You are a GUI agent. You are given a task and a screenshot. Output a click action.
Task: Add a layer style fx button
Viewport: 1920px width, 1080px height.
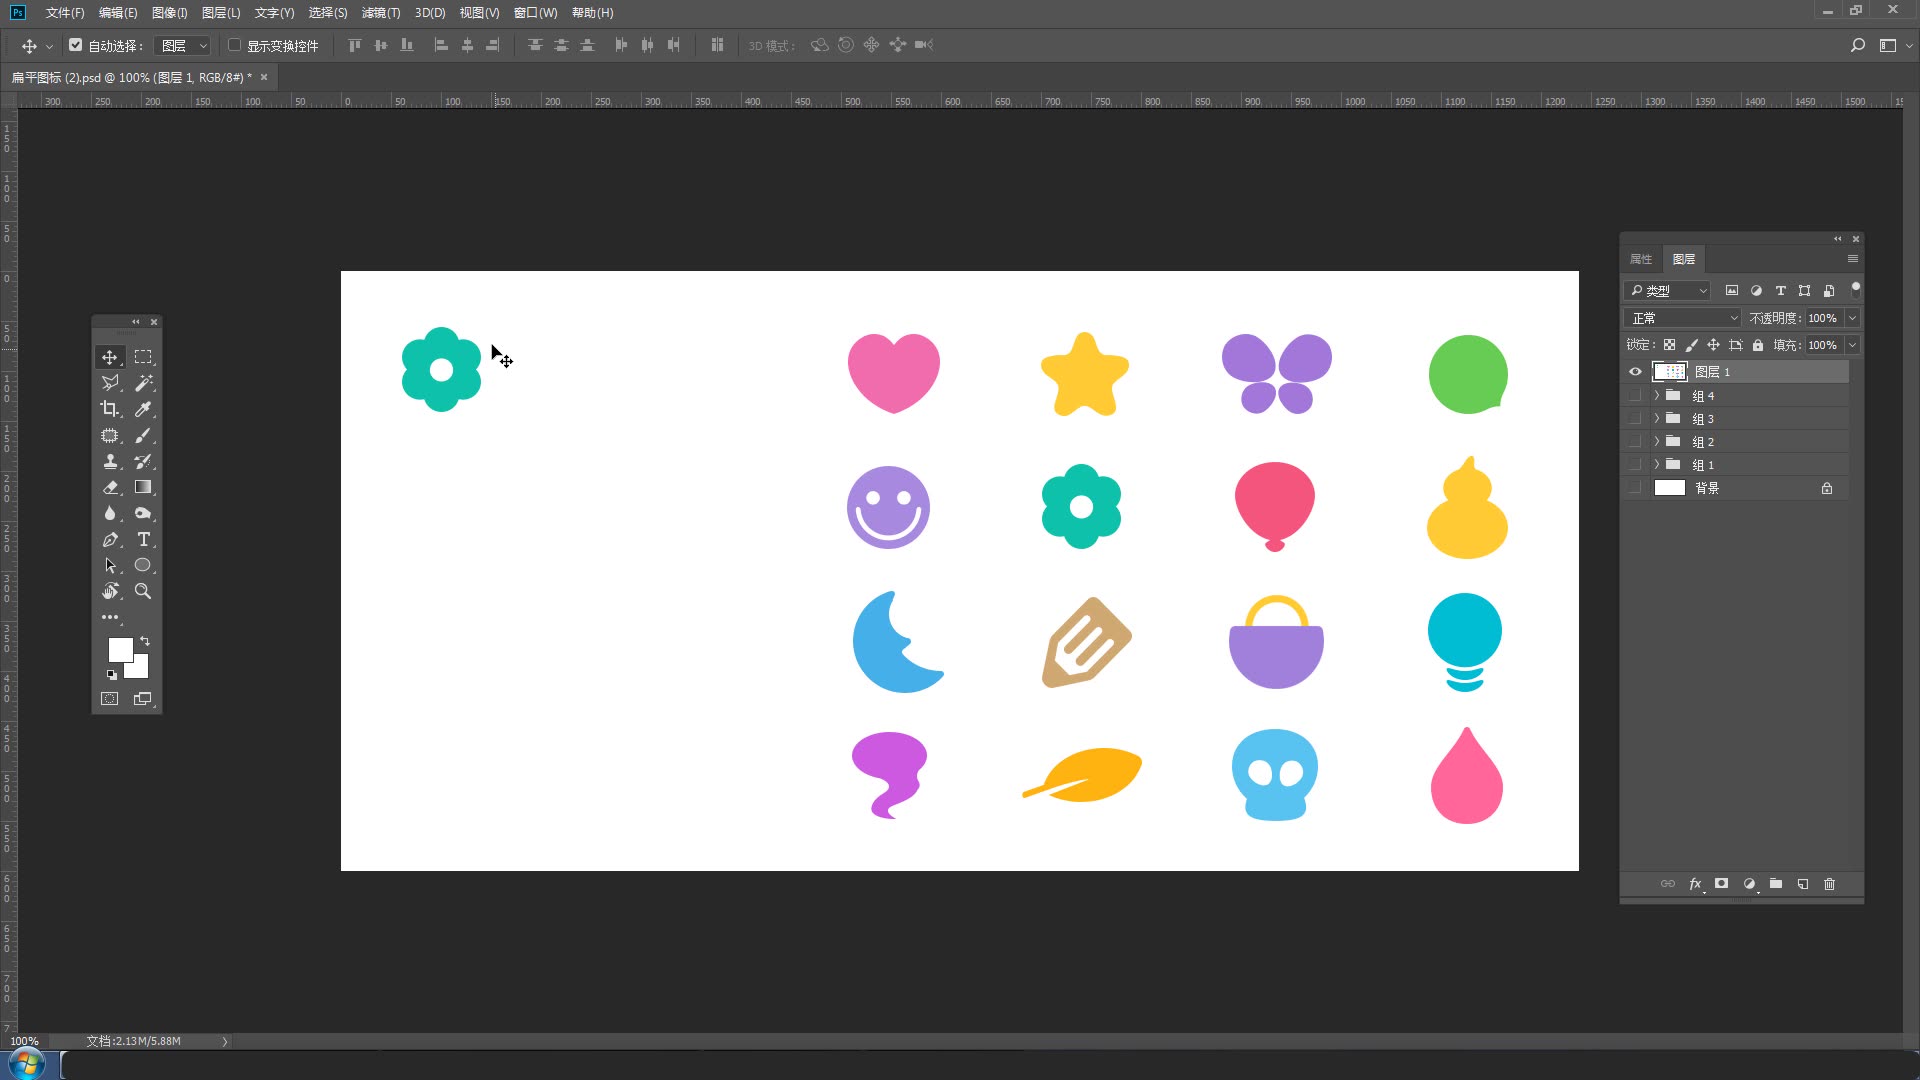point(1695,884)
